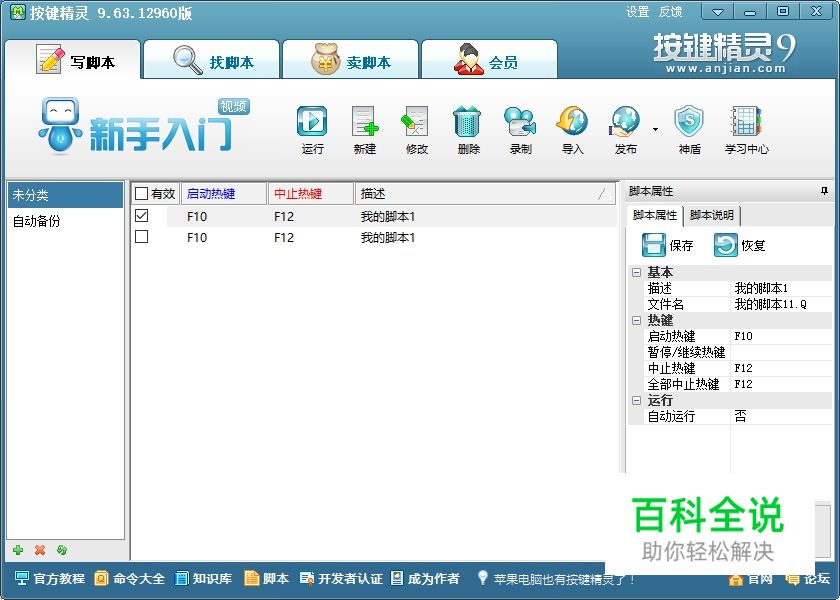The image size is (840, 600).
Task: Click the 保存 save button
Action: (668, 245)
